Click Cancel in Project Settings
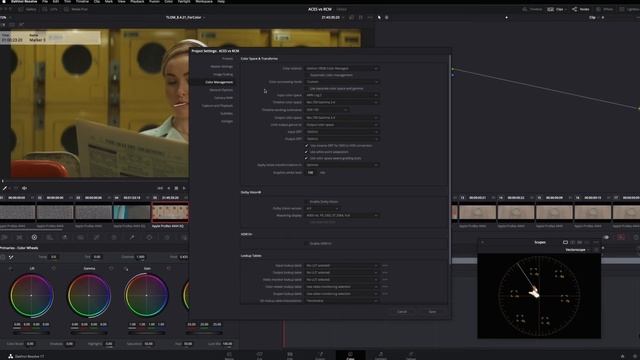 [x=402, y=311]
